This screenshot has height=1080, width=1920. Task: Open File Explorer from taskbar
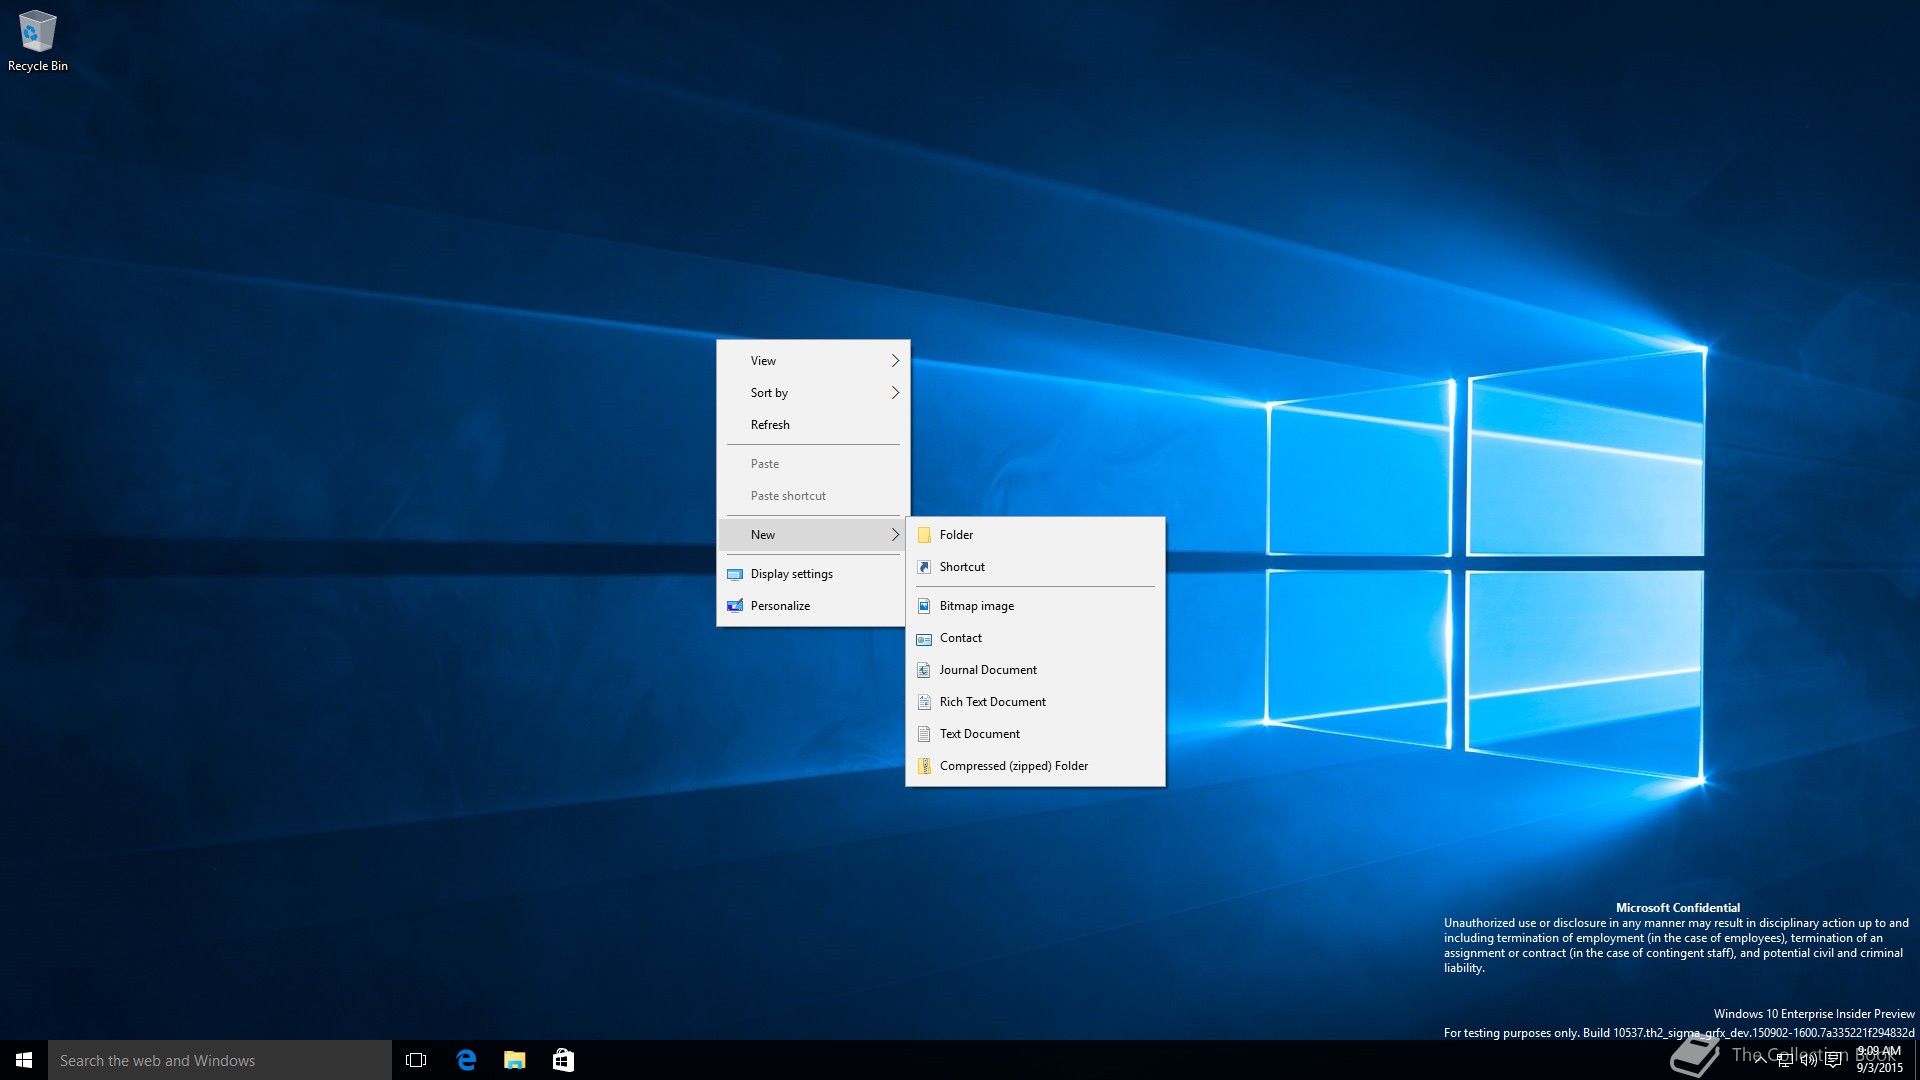[x=515, y=1060]
